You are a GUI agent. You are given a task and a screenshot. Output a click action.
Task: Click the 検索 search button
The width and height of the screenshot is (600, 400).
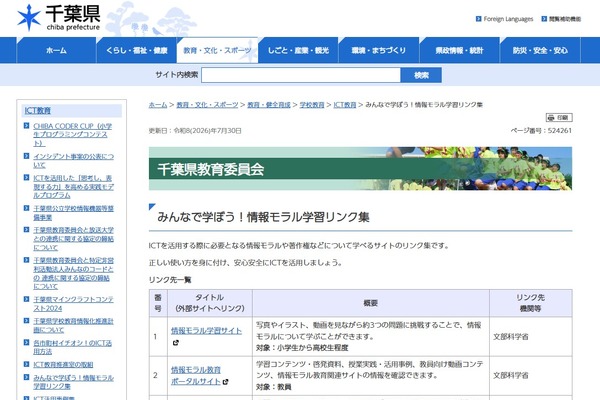point(421,75)
